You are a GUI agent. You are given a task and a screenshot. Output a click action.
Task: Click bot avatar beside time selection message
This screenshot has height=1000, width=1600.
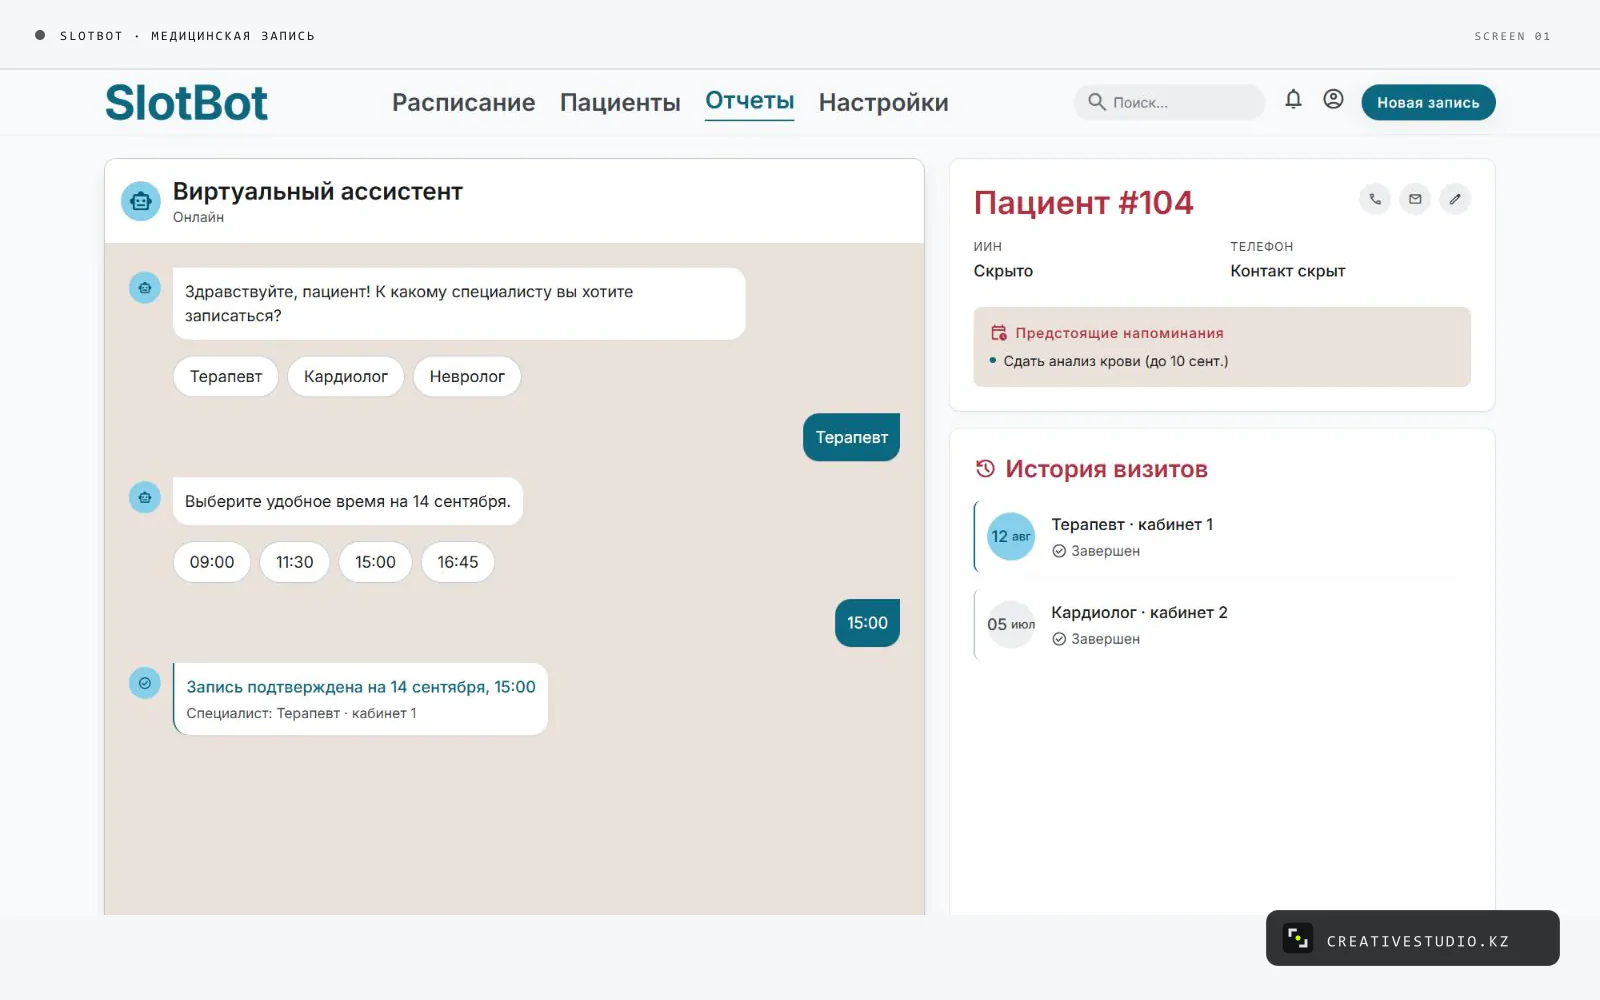click(145, 497)
